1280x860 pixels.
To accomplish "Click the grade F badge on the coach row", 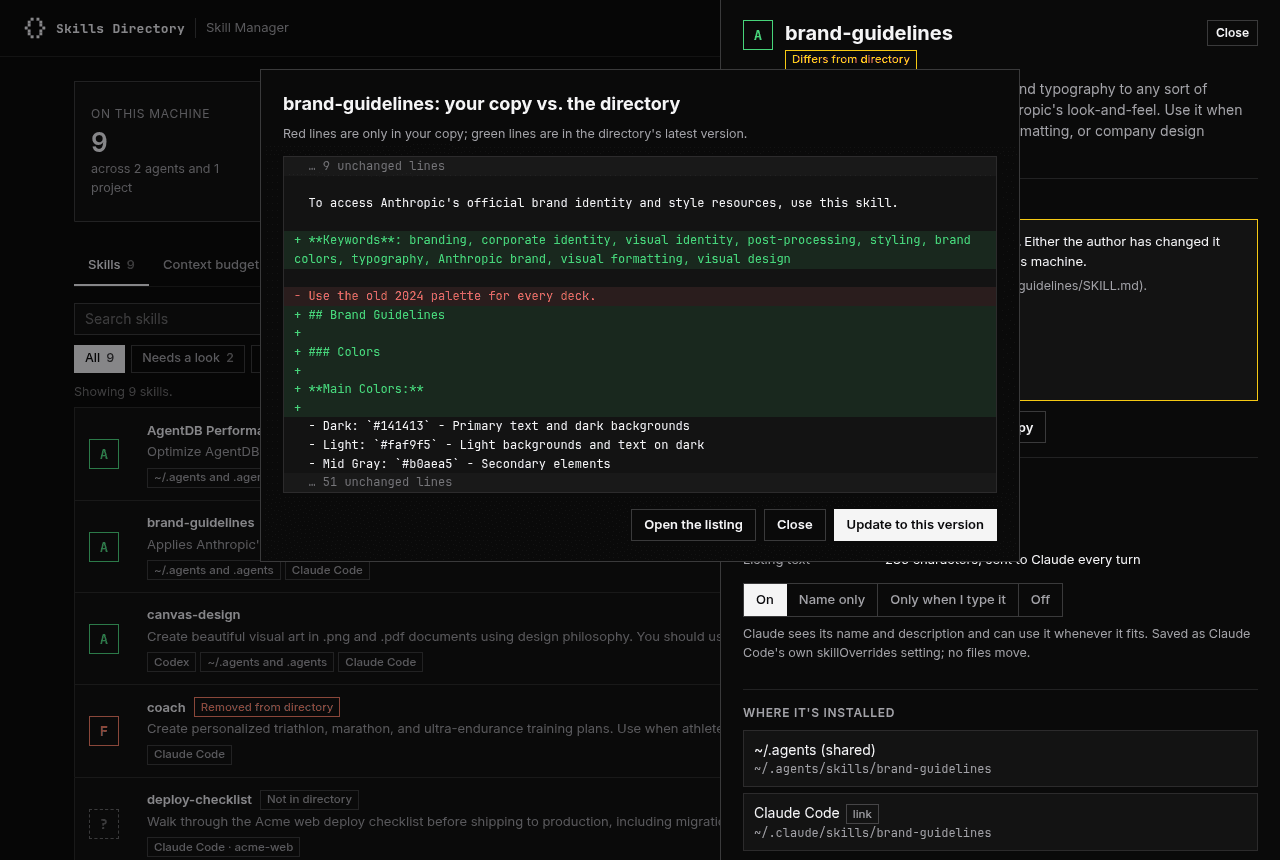I will pyautogui.click(x=104, y=731).
